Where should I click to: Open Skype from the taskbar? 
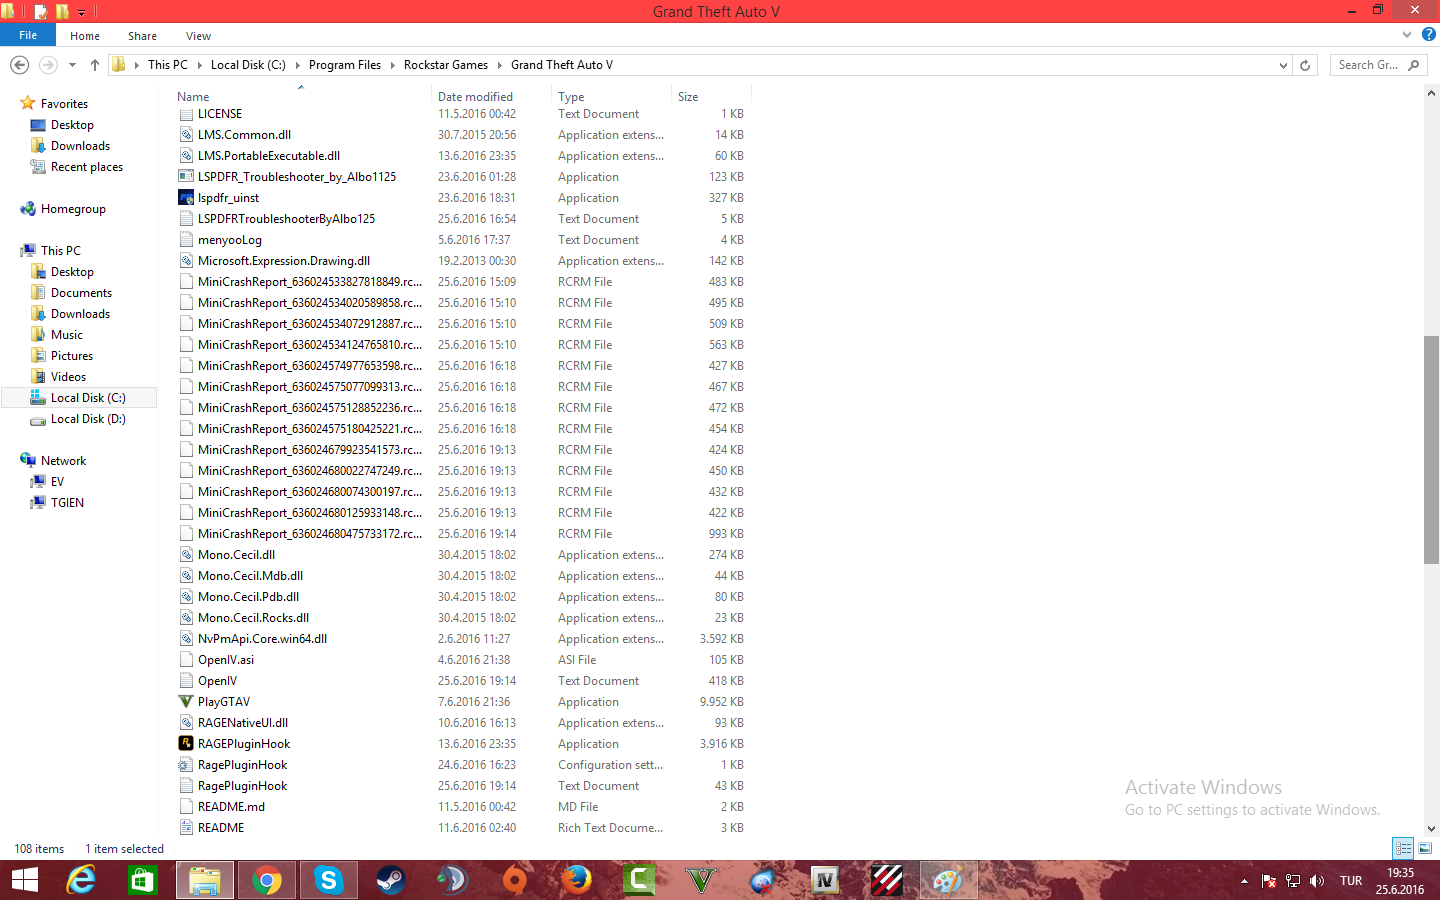pos(328,880)
